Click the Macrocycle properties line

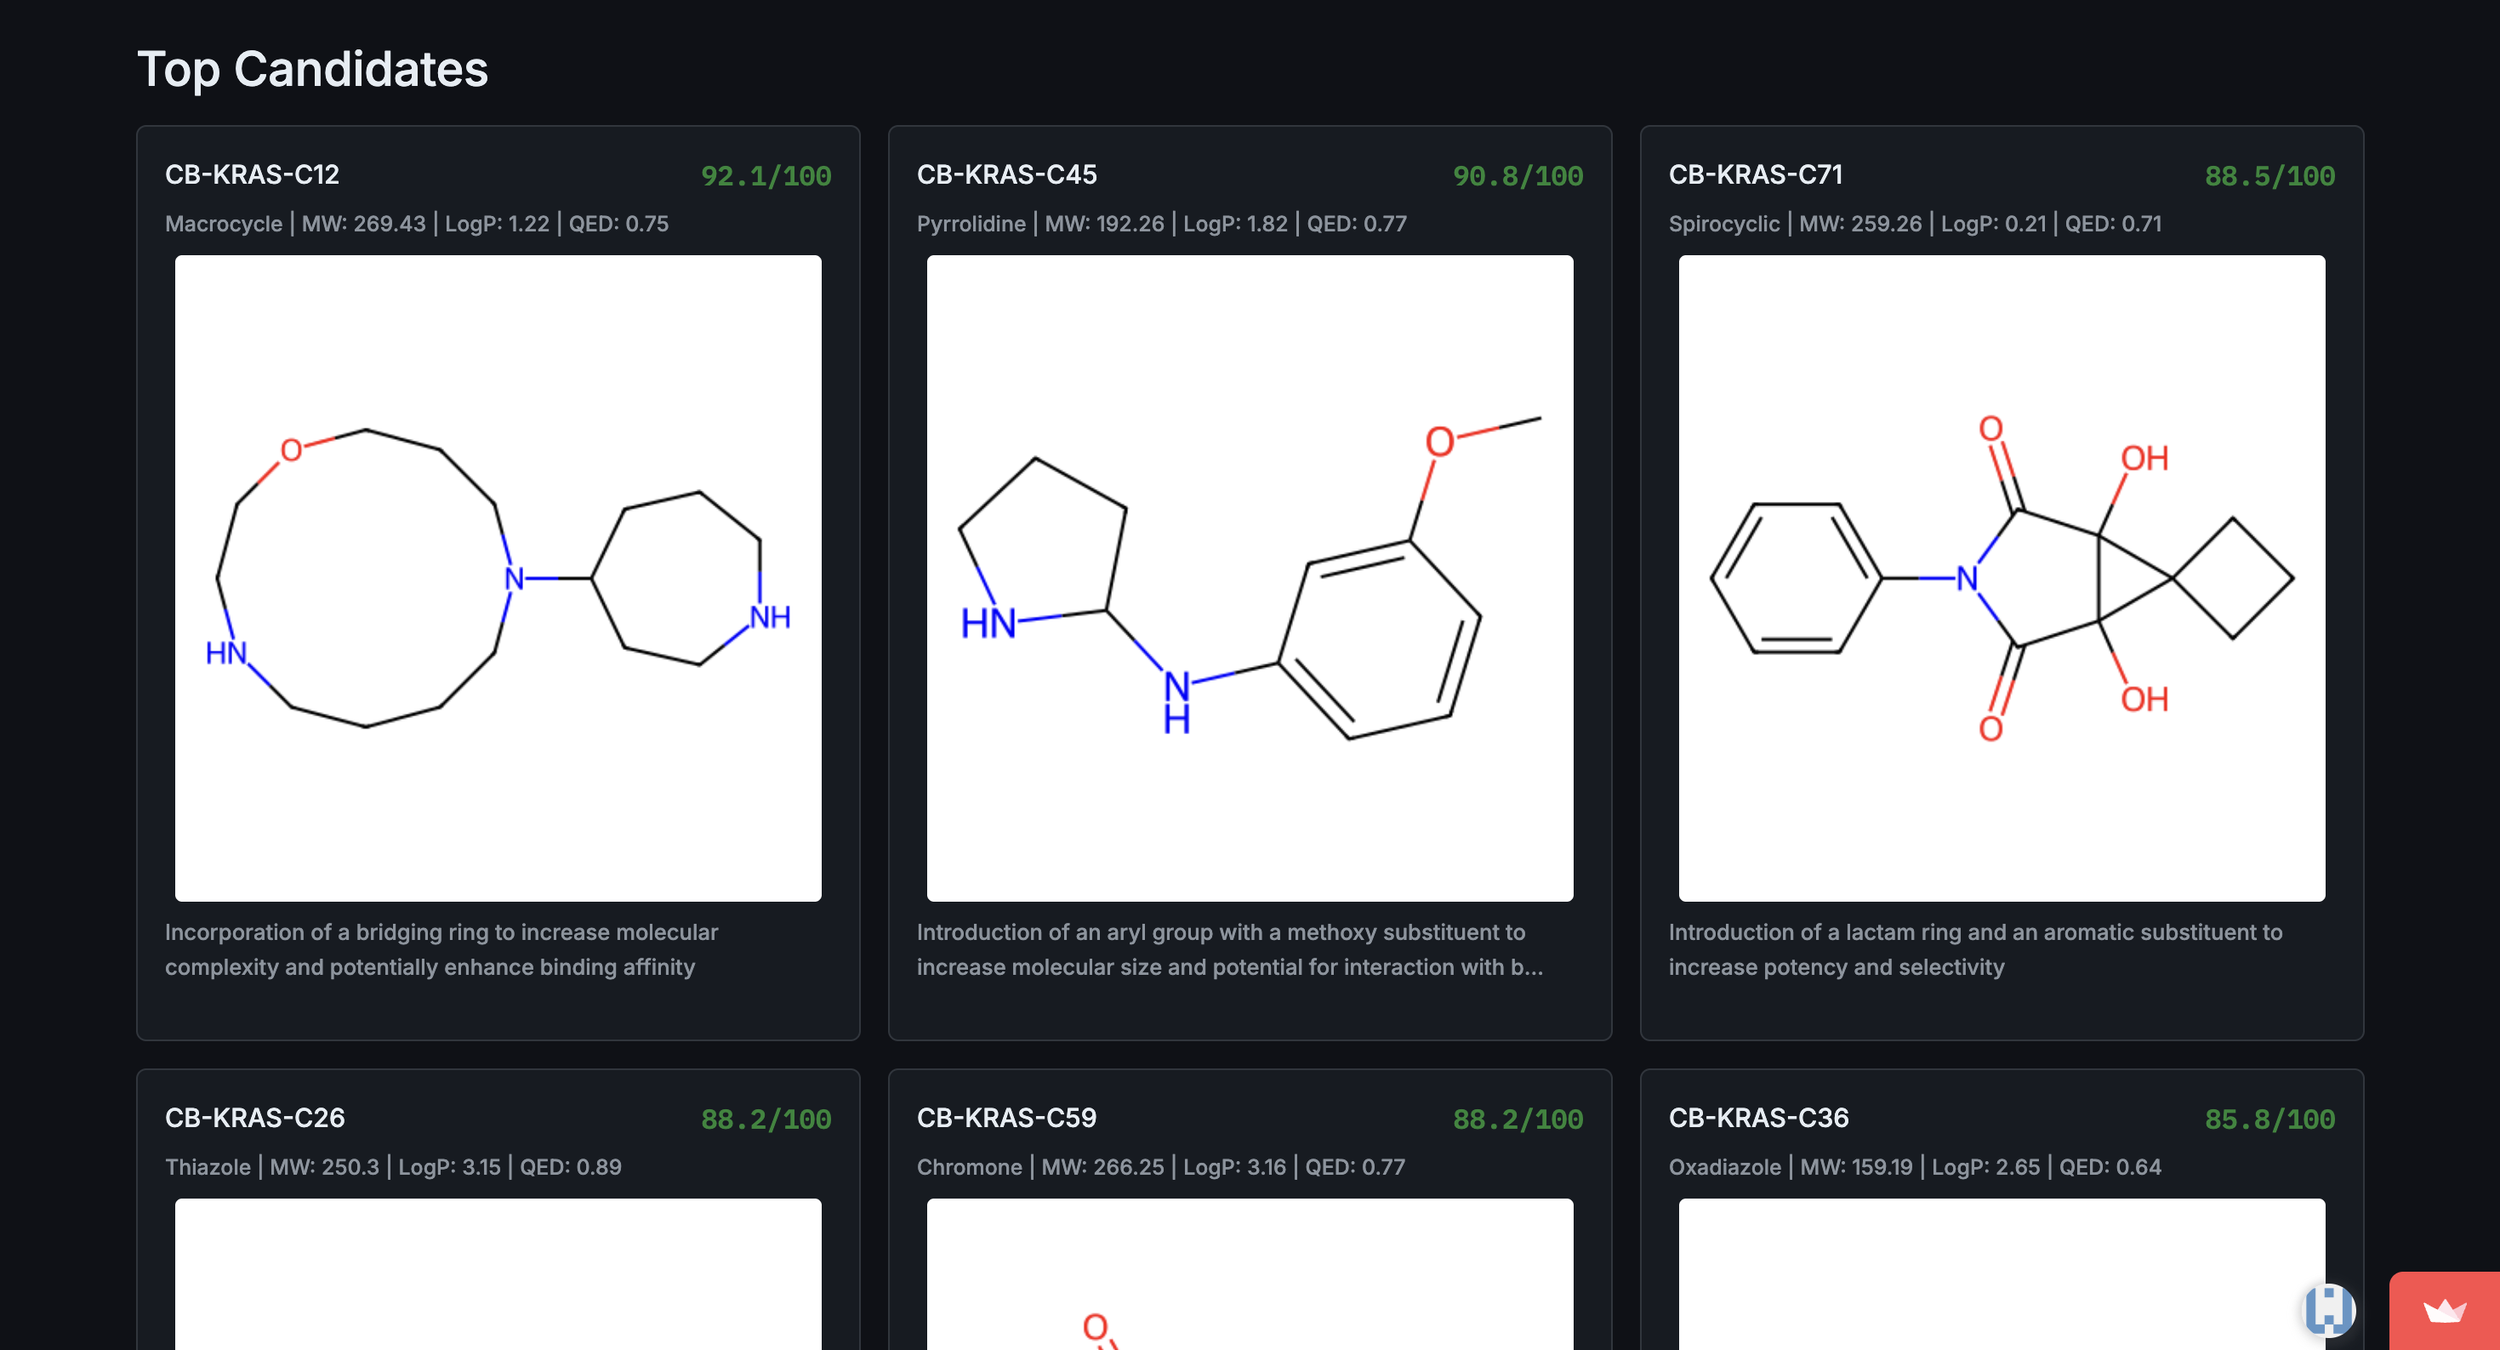[416, 224]
